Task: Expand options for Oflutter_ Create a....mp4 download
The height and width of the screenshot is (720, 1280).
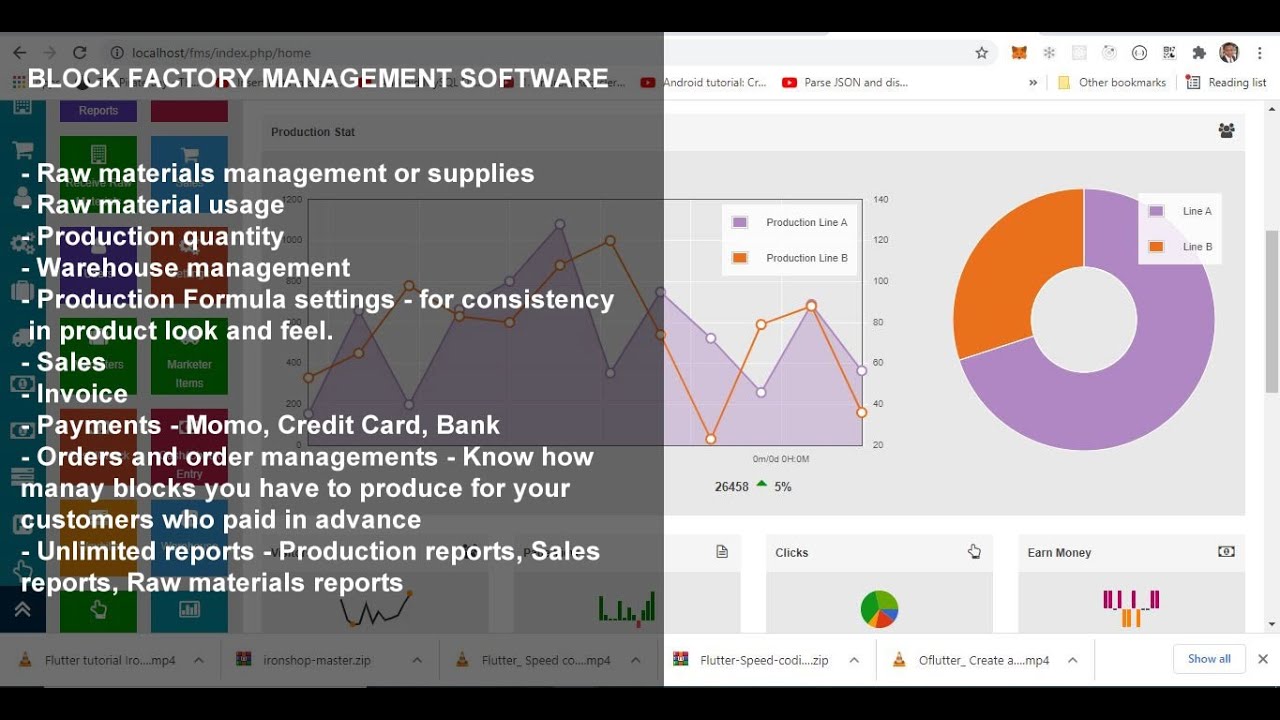Action: coord(1072,660)
